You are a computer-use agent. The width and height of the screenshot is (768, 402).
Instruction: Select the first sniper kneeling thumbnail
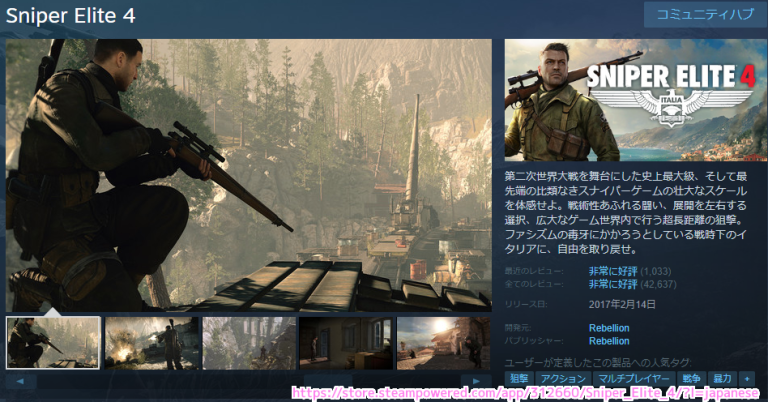pos(53,343)
